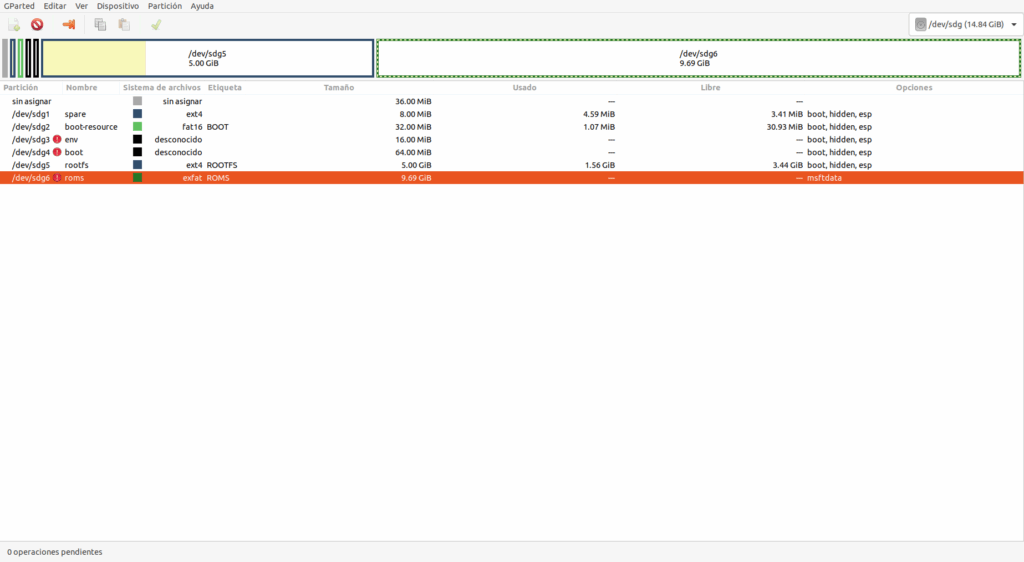Open the Editar menu
Viewport: 1024px width, 562px height.
point(55,6)
